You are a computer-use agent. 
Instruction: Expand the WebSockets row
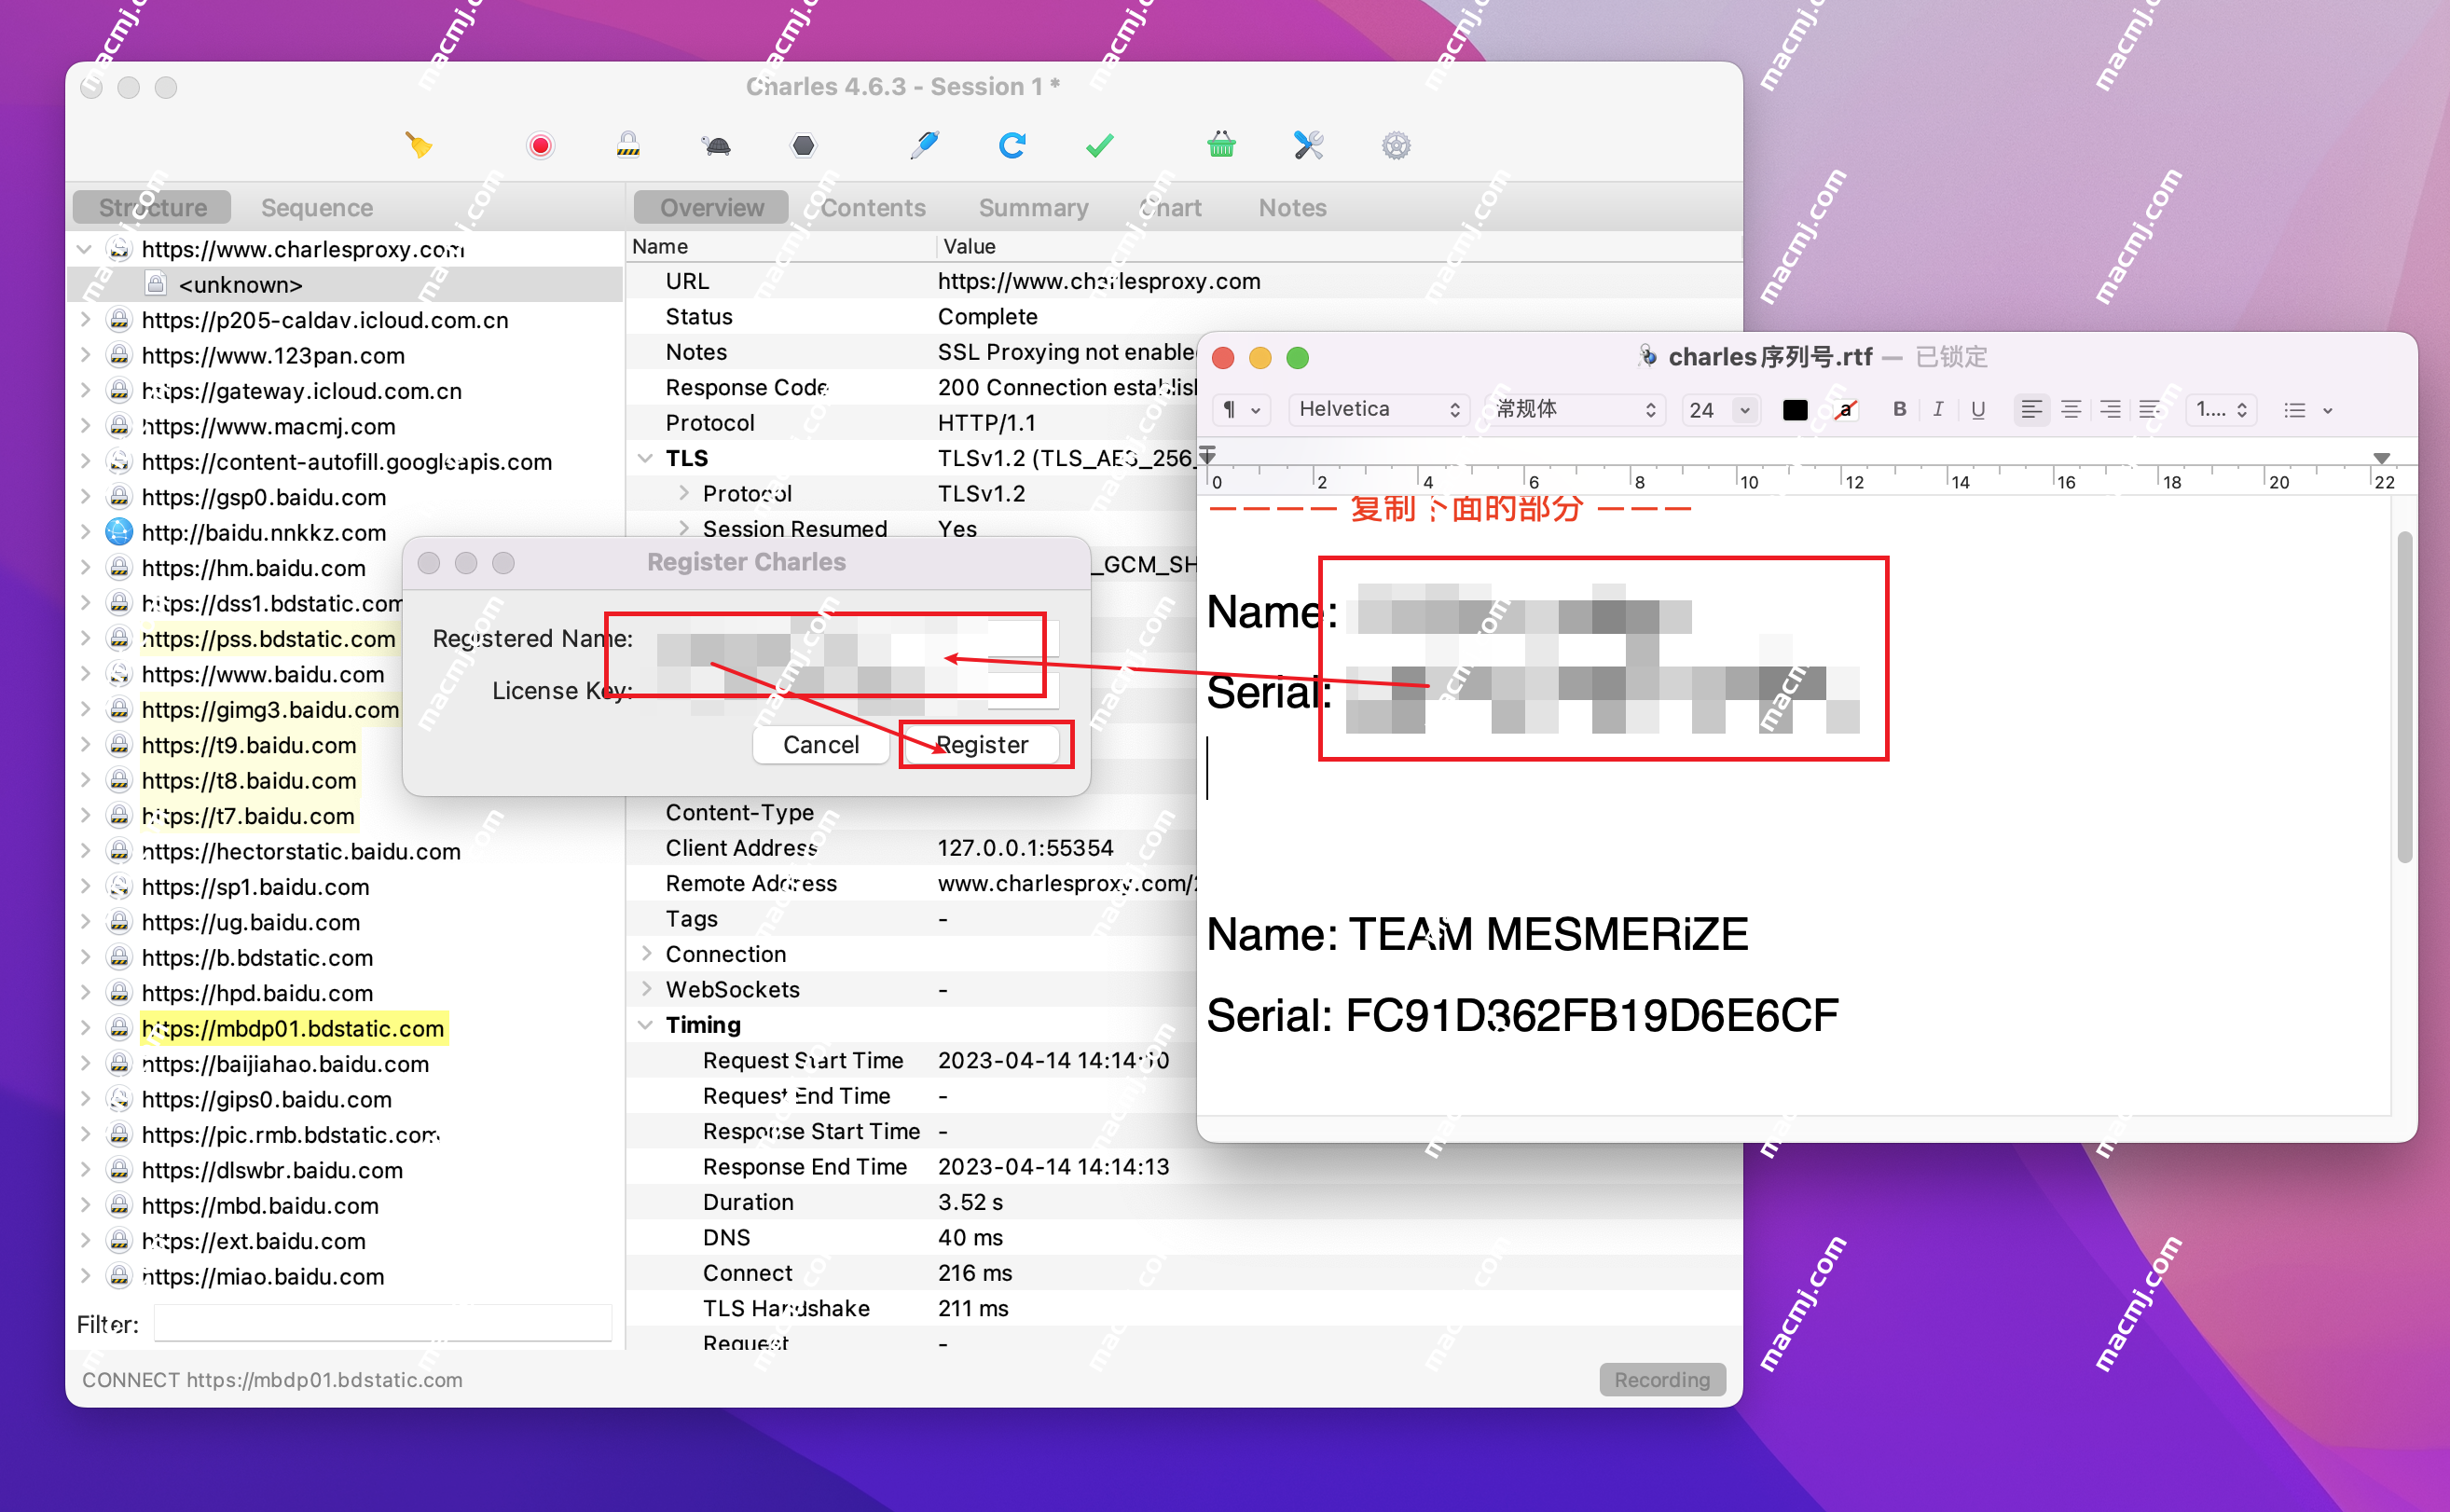(x=646, y=989)
